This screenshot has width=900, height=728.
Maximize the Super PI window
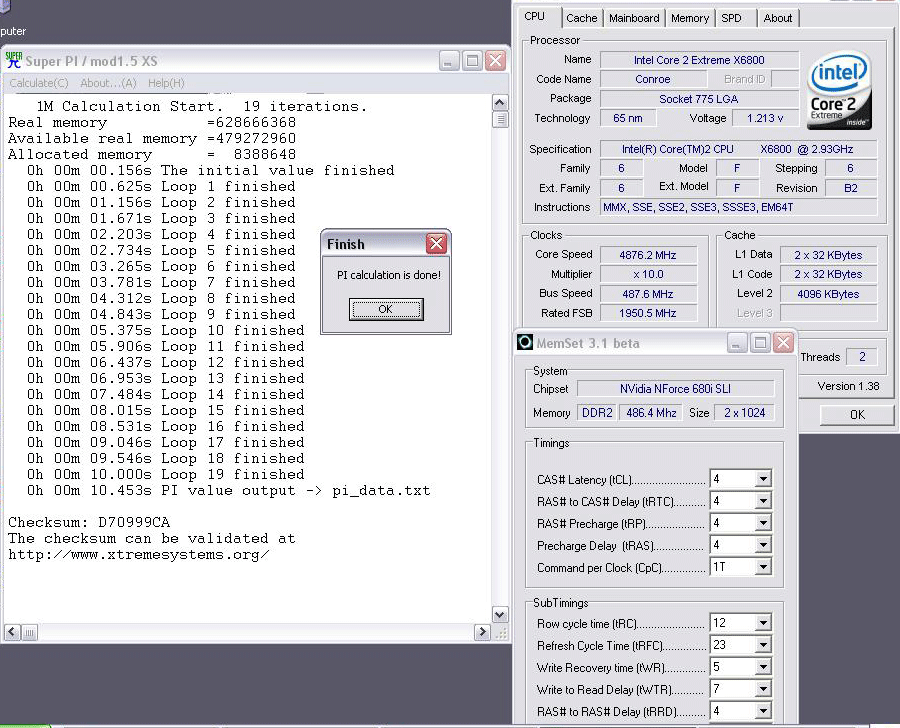click(472, 60)
